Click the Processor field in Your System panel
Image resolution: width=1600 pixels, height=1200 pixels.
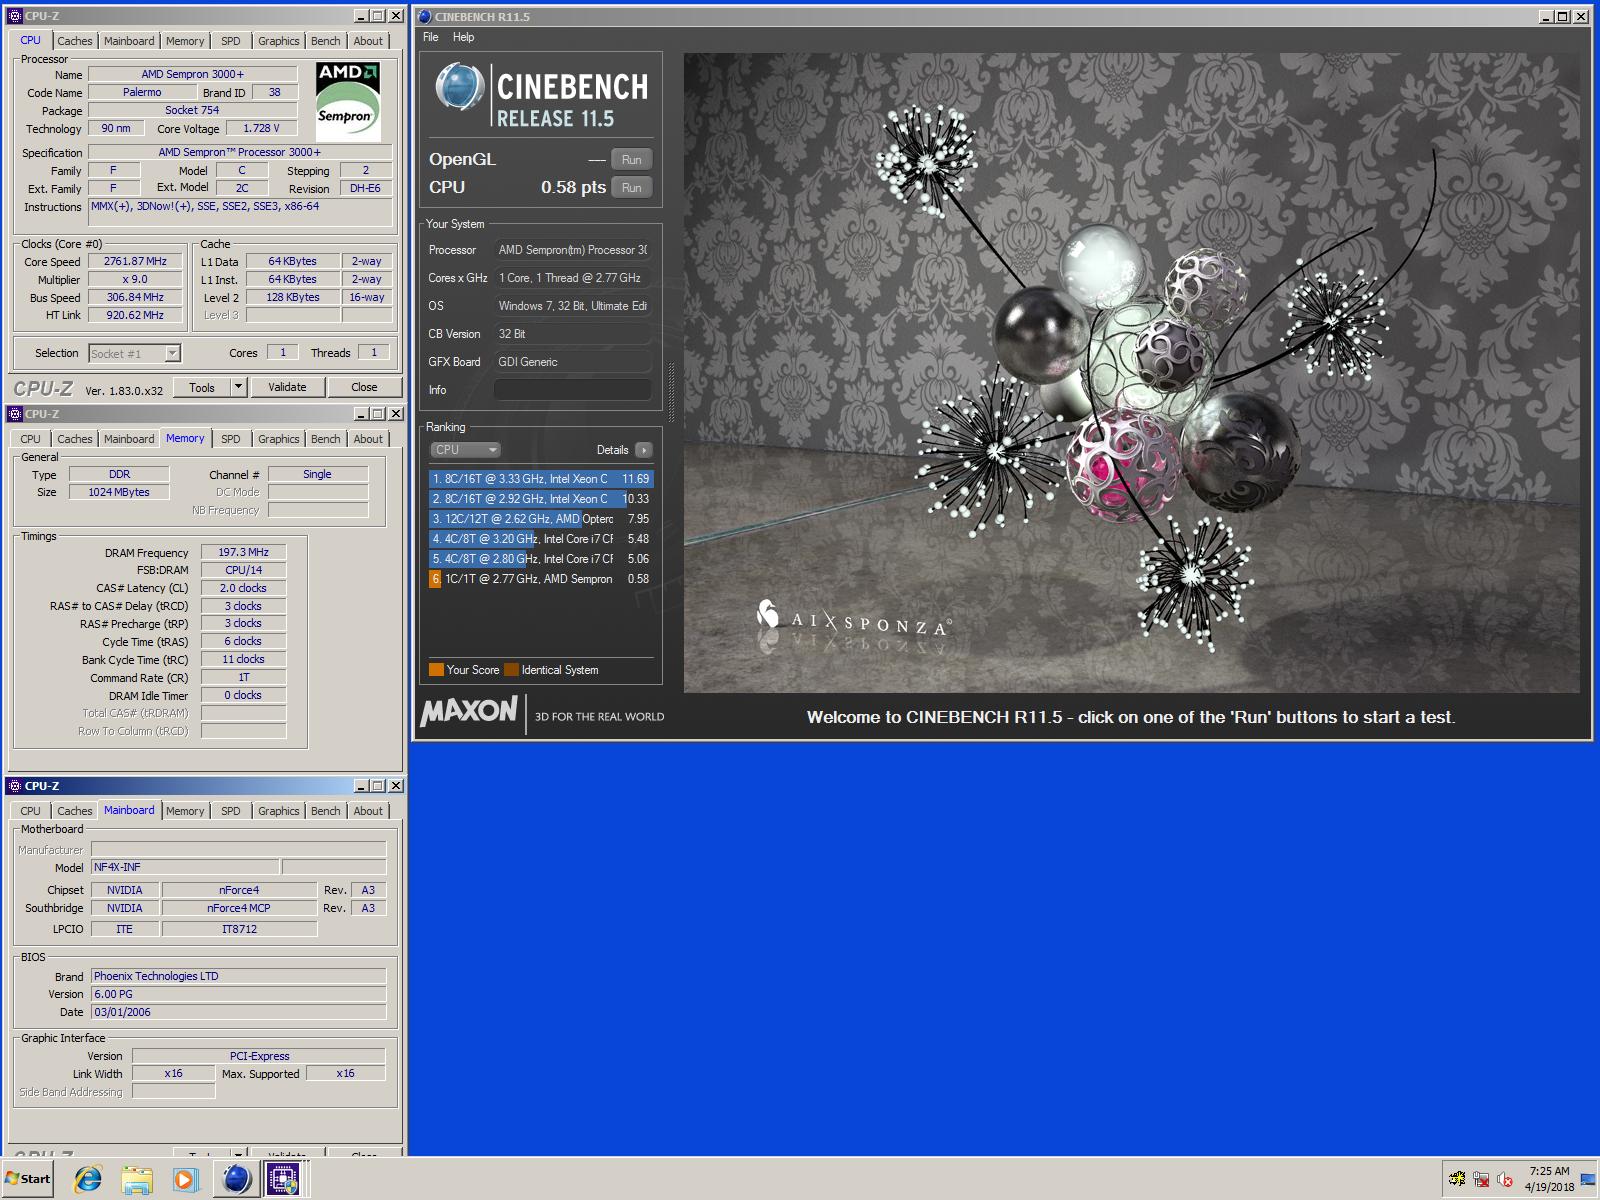573,250
